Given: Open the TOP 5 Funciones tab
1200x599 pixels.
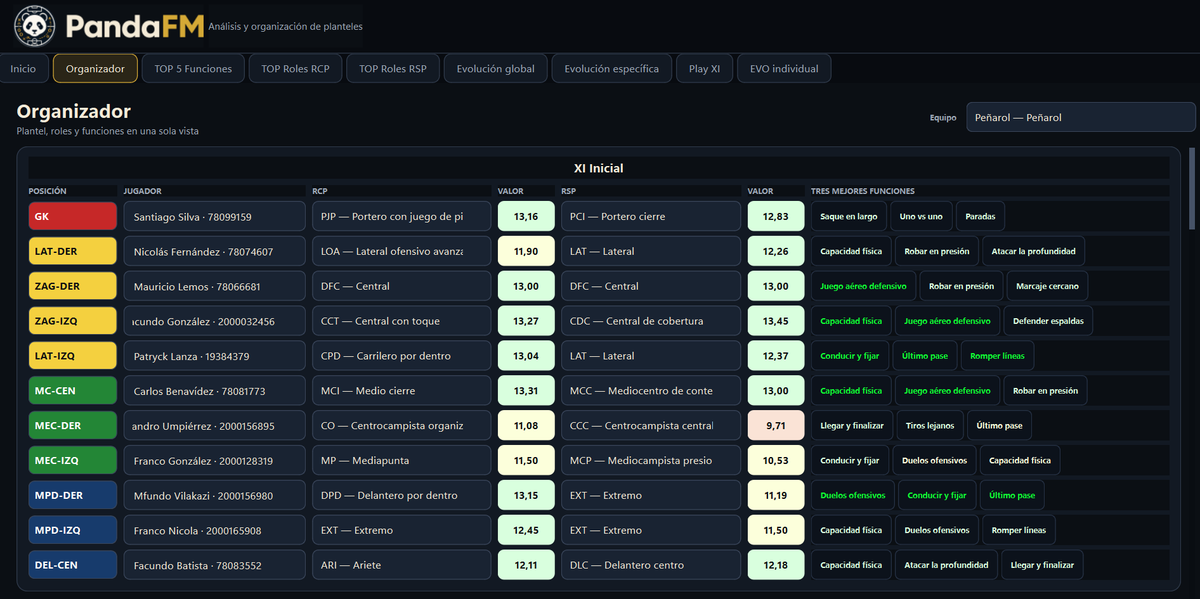Looking at the screenshot, I should click(x=193, y=69).
